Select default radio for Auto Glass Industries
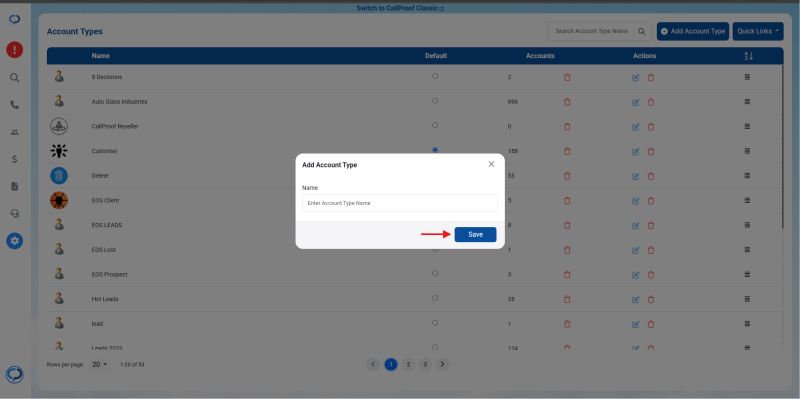Viewport: 800px width, 399px height. click(435, 101)
